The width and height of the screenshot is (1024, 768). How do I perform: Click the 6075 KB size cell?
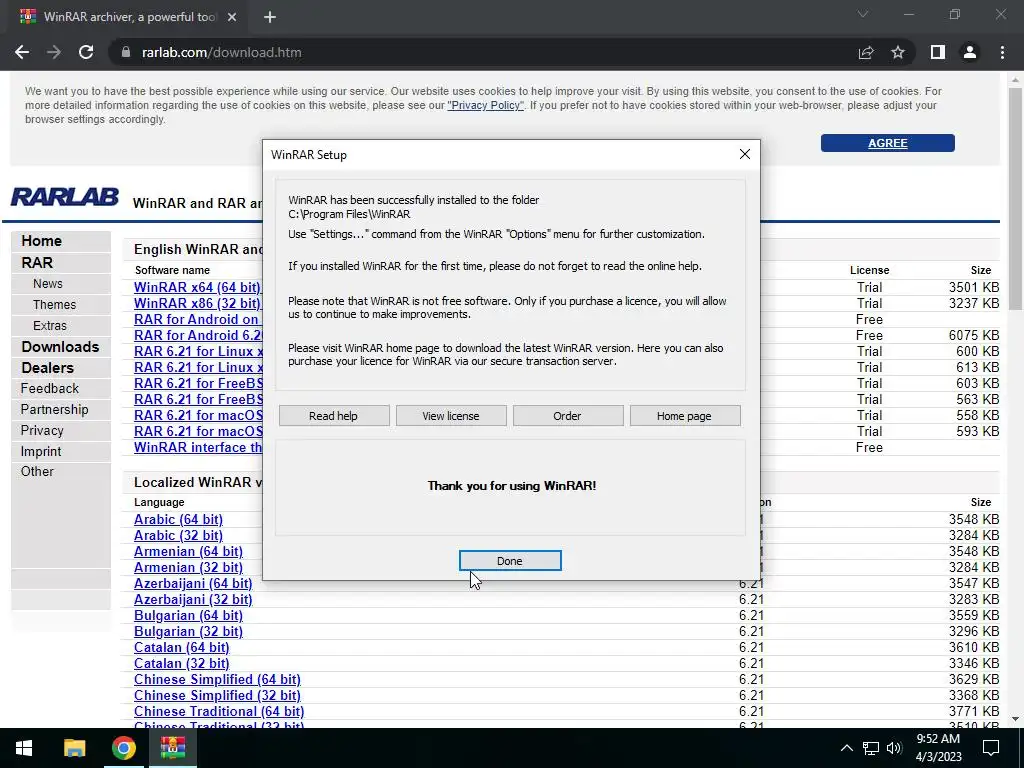974,335
